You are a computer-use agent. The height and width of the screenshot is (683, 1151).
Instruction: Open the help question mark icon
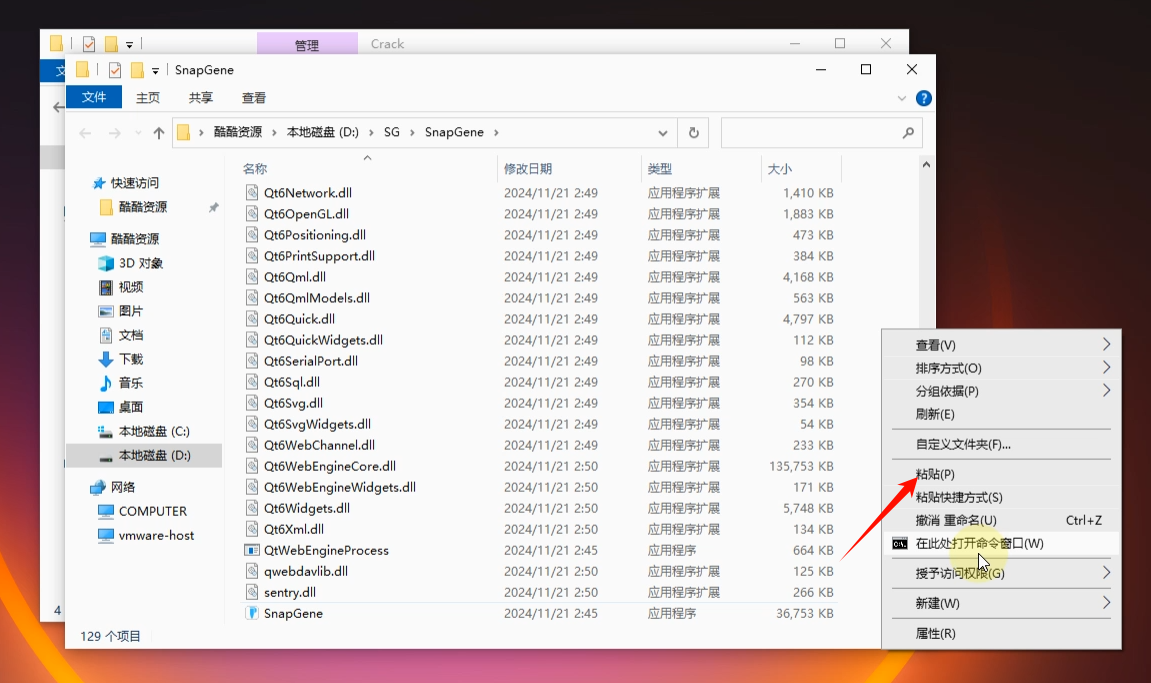point(924,98)
